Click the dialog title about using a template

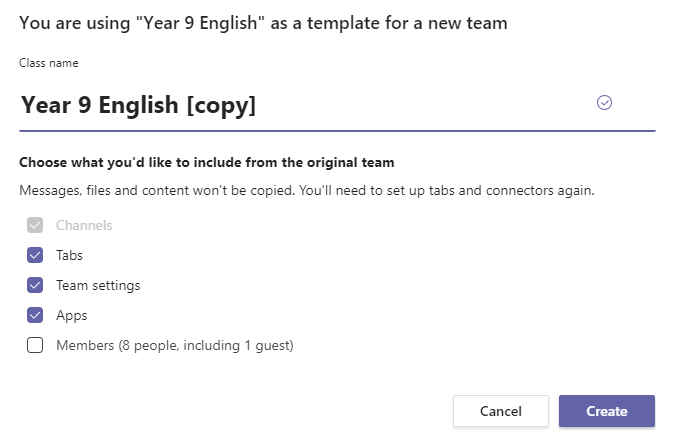(263, 23)
